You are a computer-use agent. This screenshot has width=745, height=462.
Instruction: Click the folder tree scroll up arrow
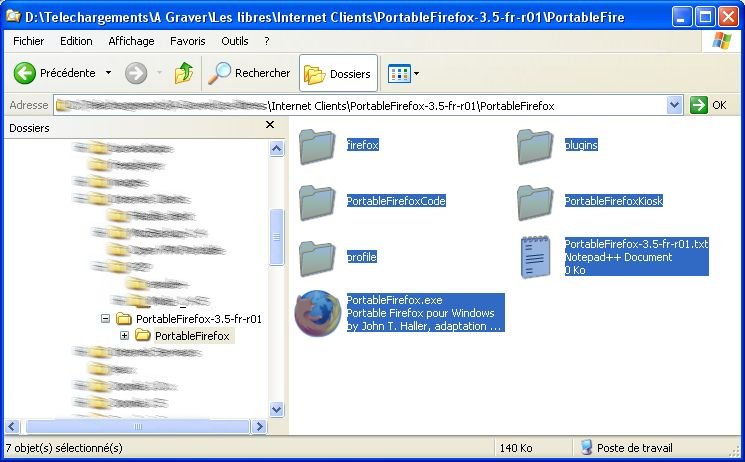coord(277,149)
